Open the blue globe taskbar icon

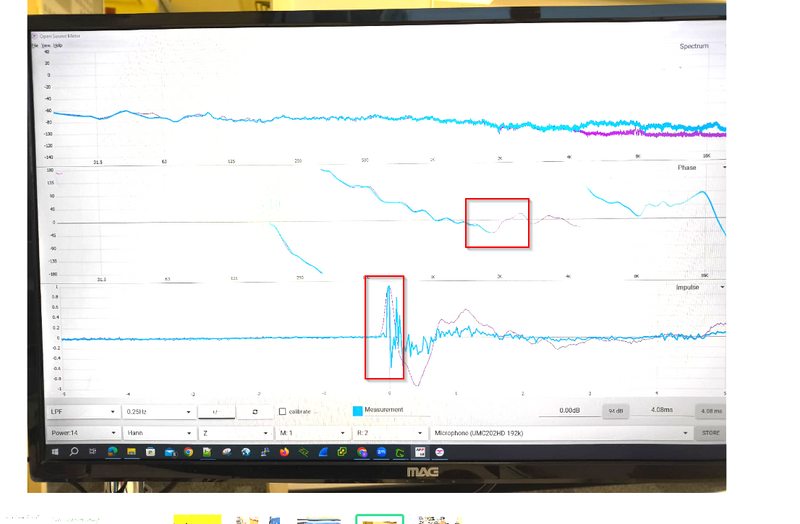coord(246,452)
